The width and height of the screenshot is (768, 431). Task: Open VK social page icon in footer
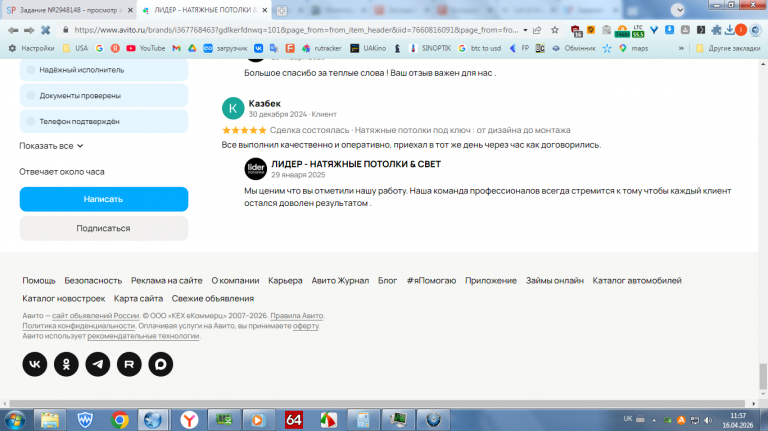tap(35, 364)
